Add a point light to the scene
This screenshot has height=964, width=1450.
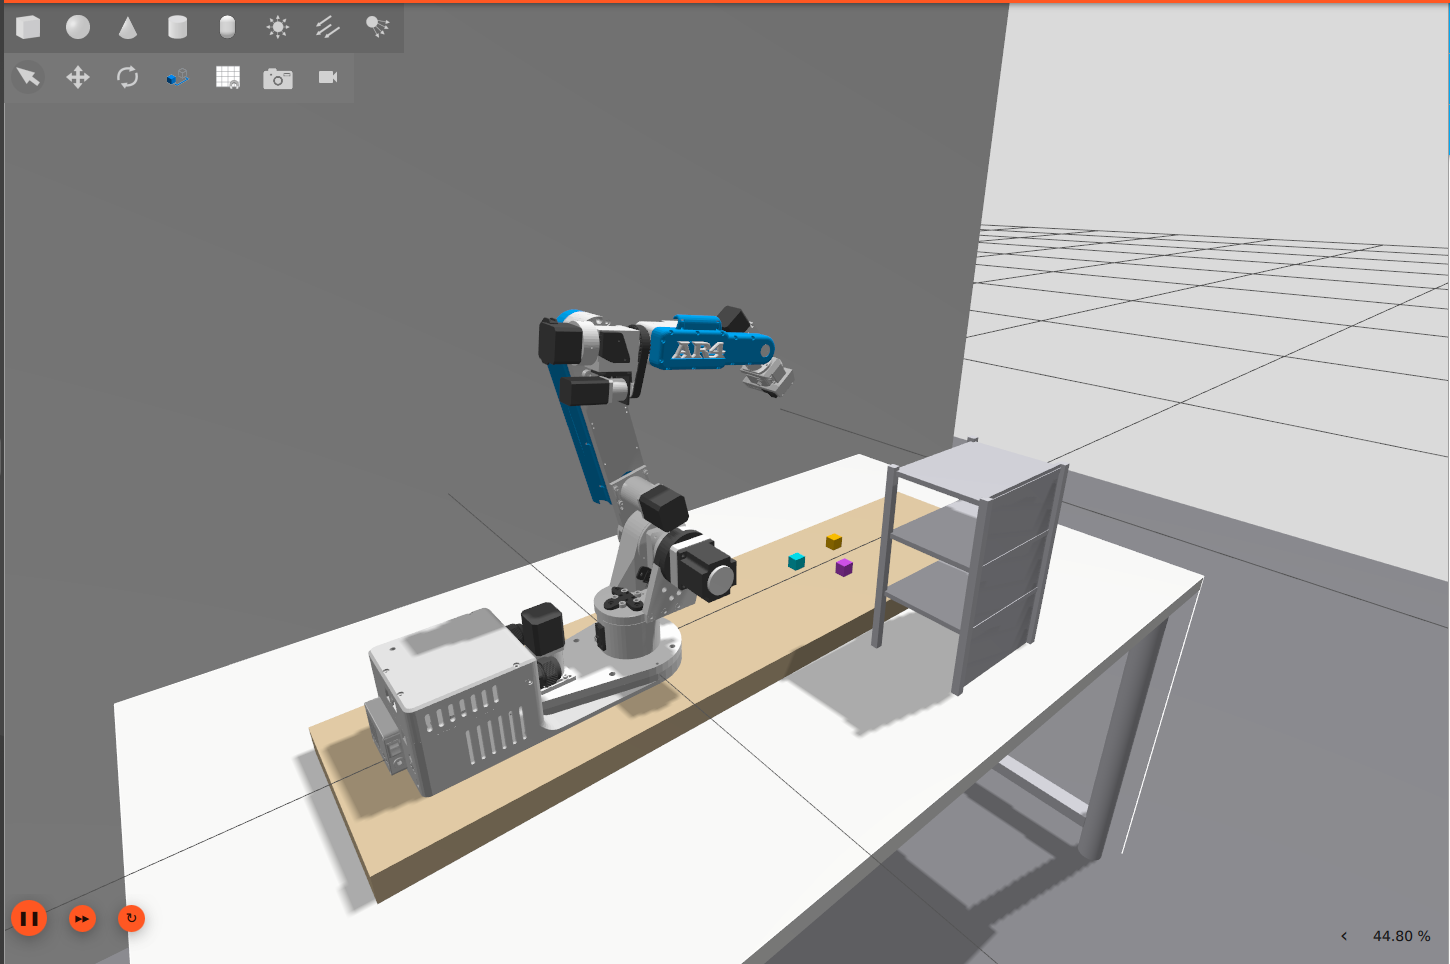click(278, 27)
